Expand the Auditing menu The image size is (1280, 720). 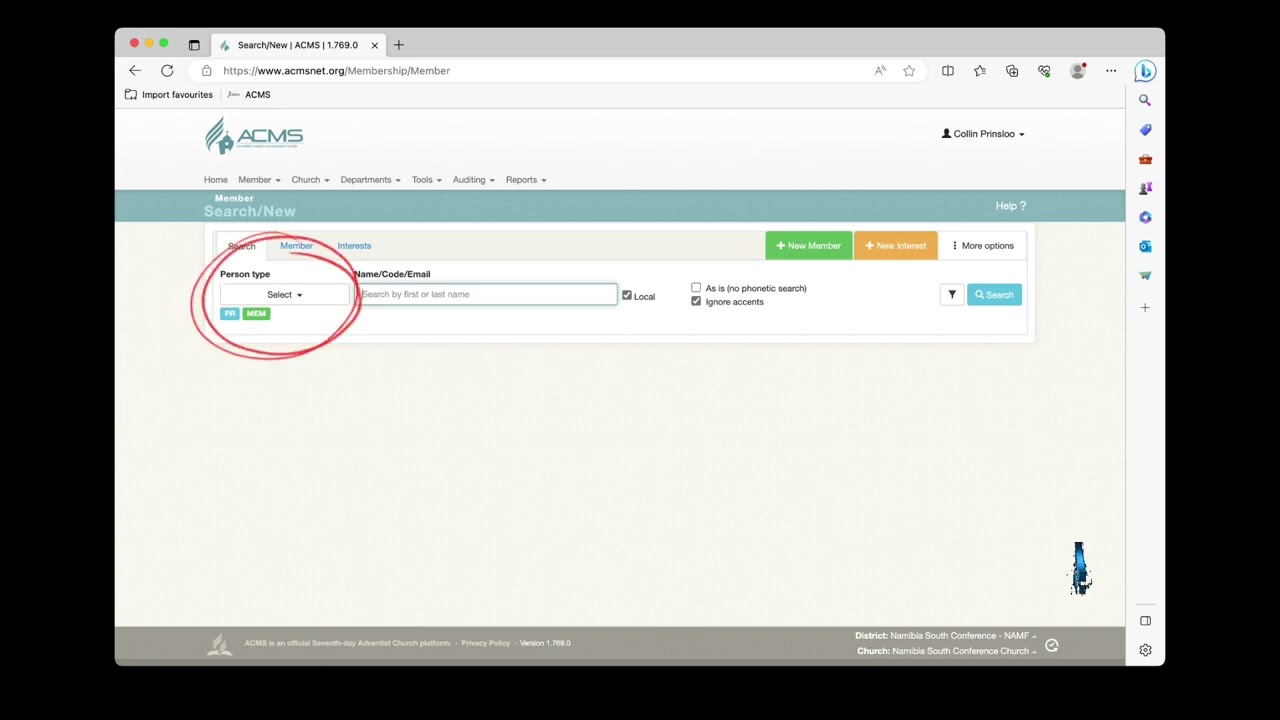[x=473, y=180]
